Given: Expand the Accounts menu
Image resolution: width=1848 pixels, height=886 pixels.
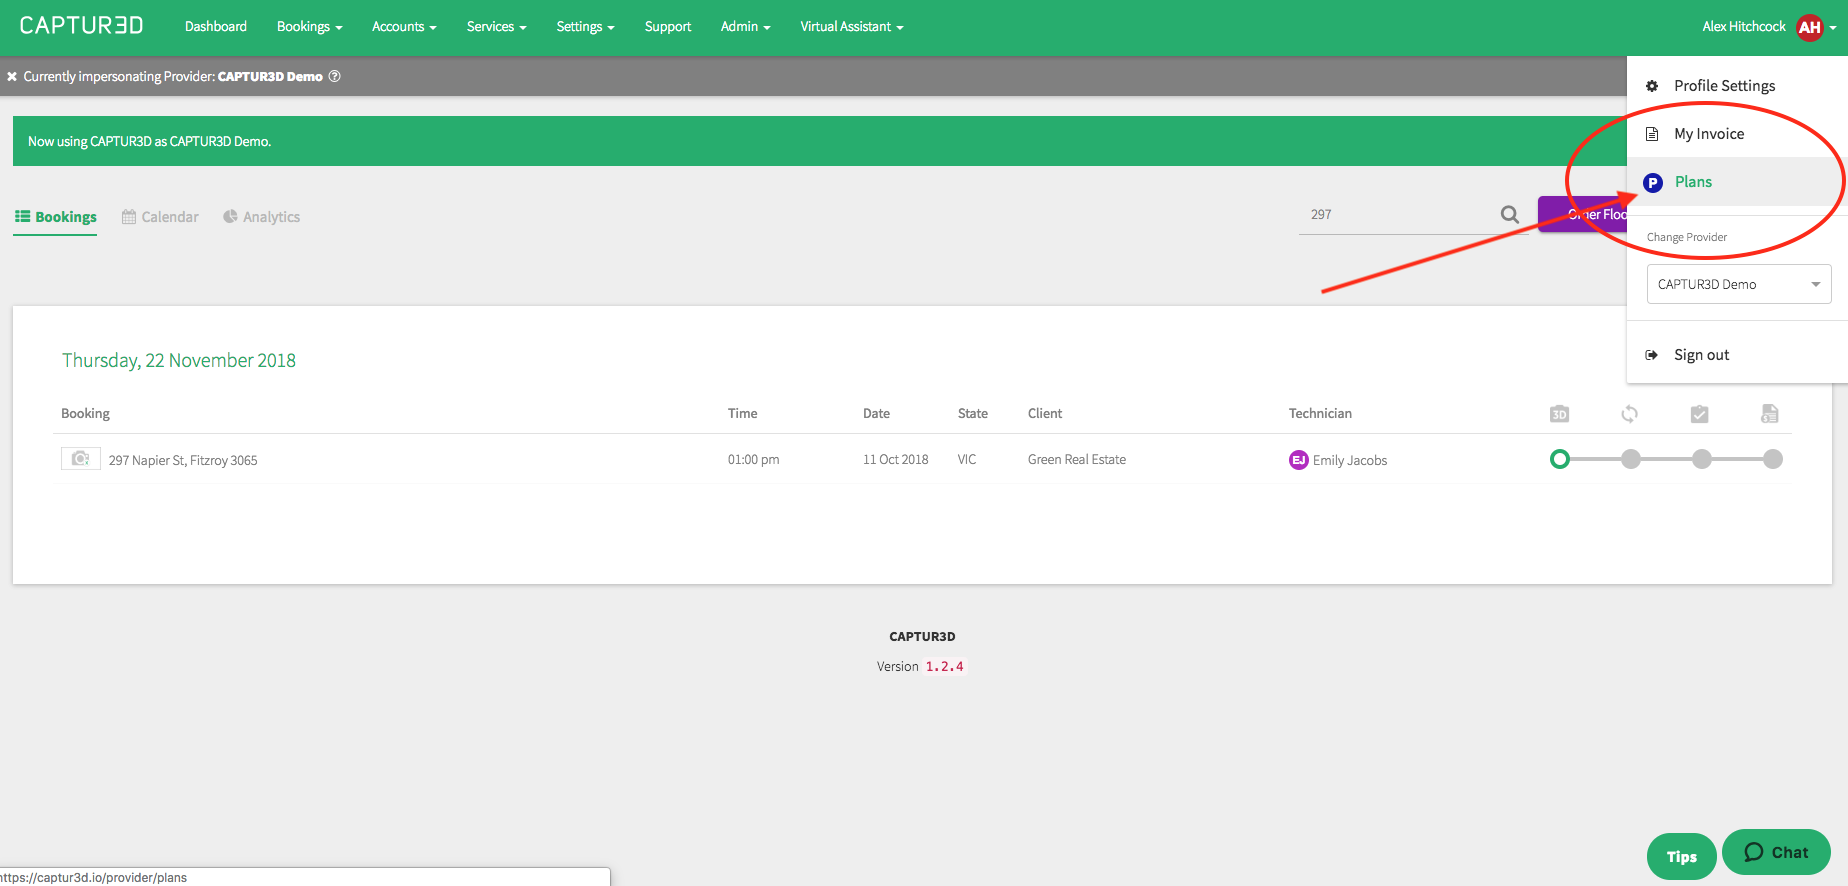Looking at the screenshot, I should tap(404, 27).
